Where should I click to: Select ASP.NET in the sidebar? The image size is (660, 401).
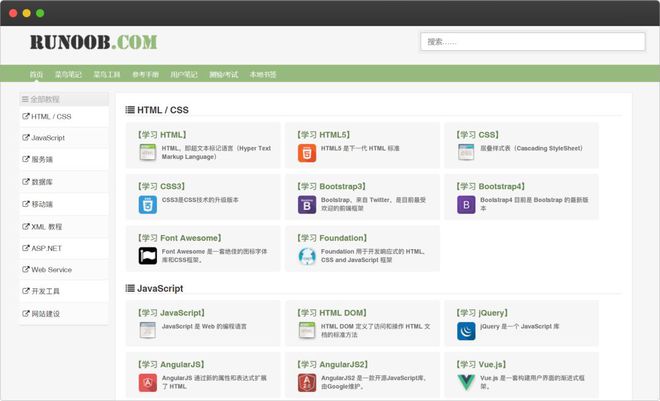64,248
